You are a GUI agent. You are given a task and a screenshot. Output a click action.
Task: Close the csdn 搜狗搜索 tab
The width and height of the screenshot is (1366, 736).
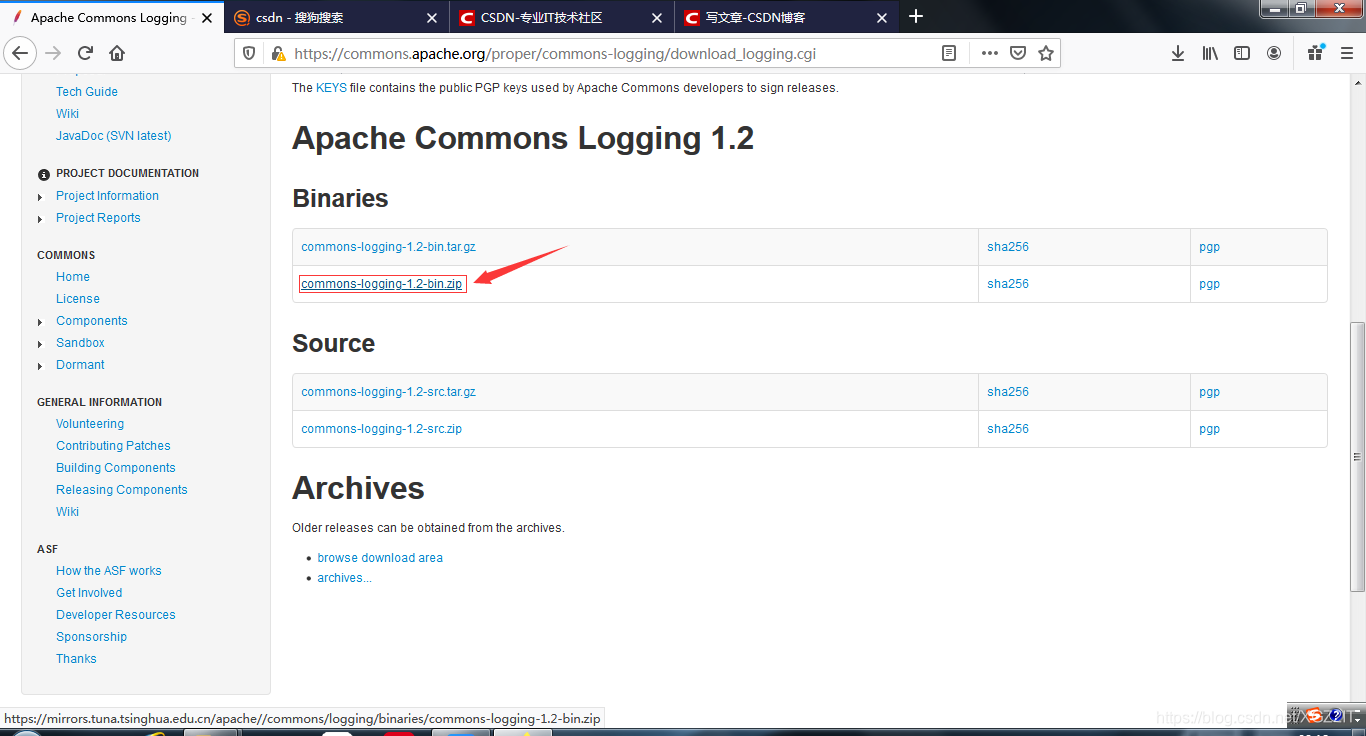[431, 17]
